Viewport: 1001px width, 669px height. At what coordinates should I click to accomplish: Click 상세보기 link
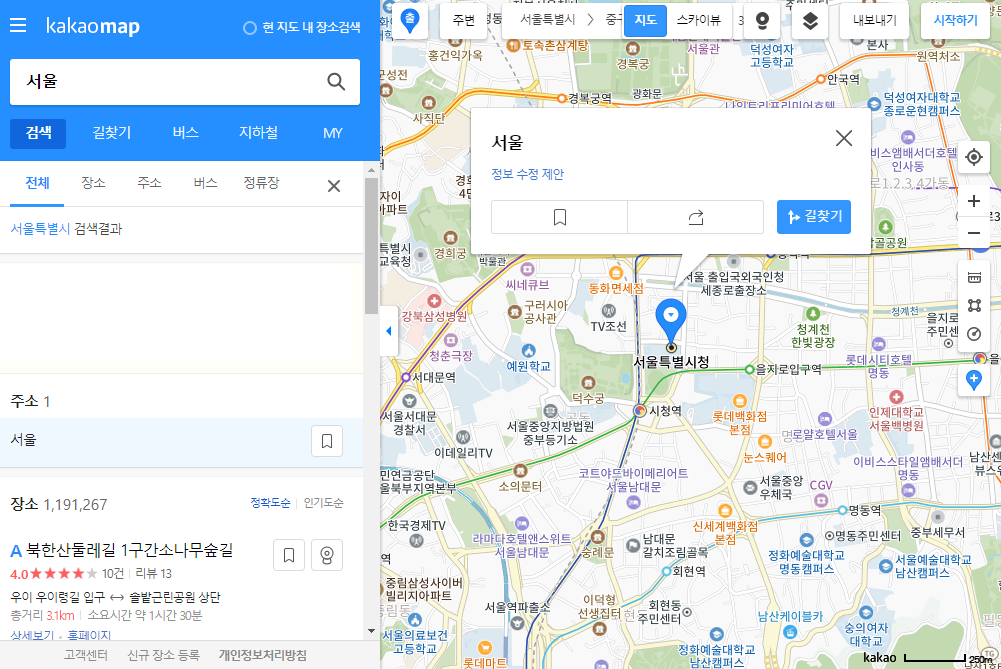click(x=33, y=635)
